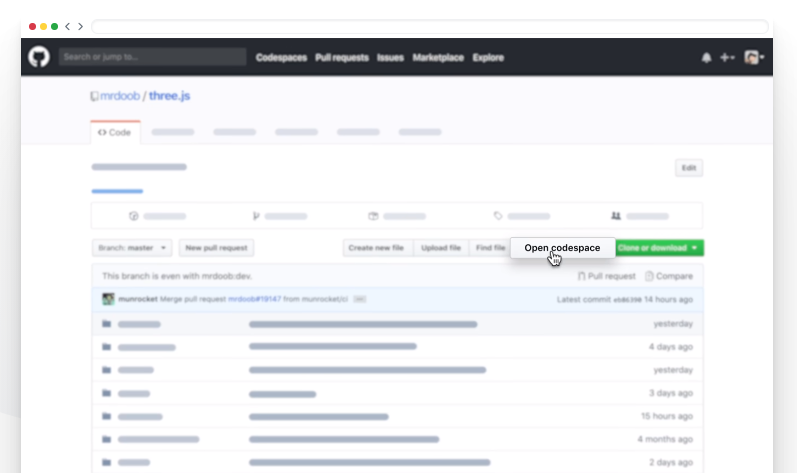Open Pull requests in top navigation
The width and height of the screenshot is (797, 473).
click(x=342, y=57)
